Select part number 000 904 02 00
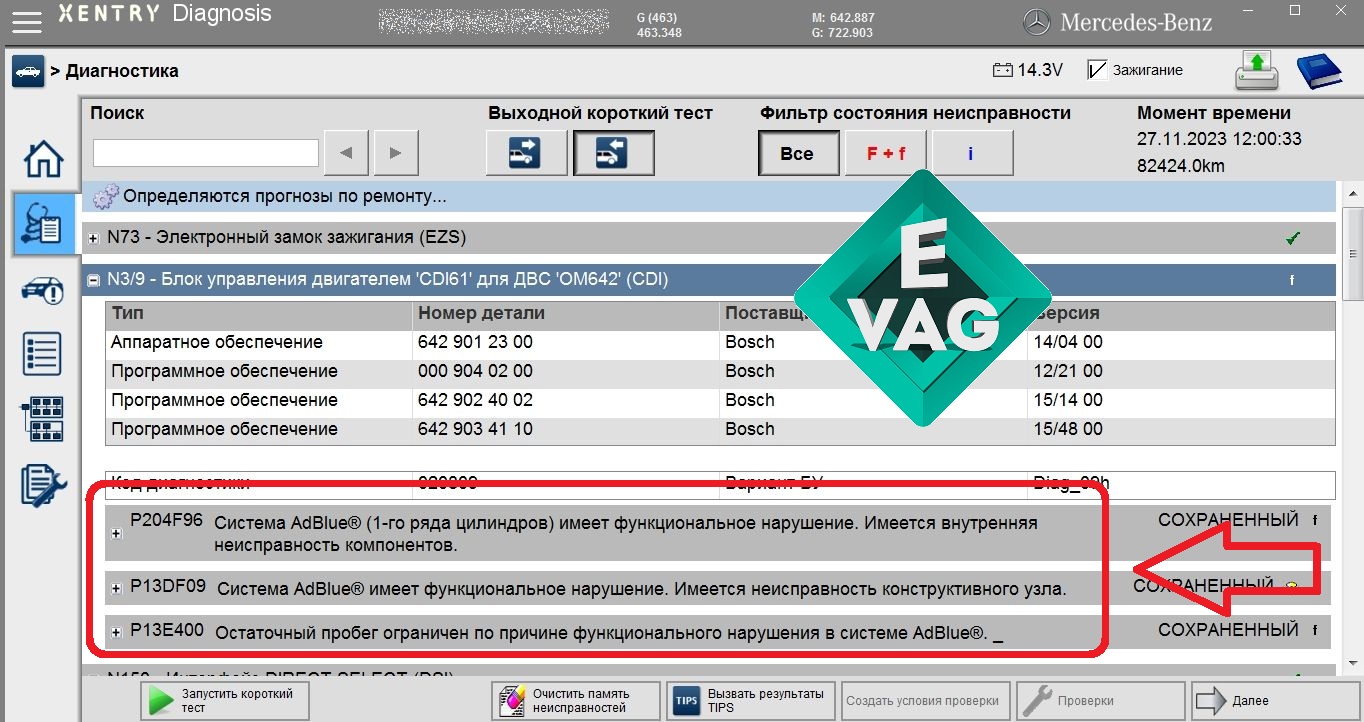The width and height of the screenshot is (1364, 722). point(475,371)
